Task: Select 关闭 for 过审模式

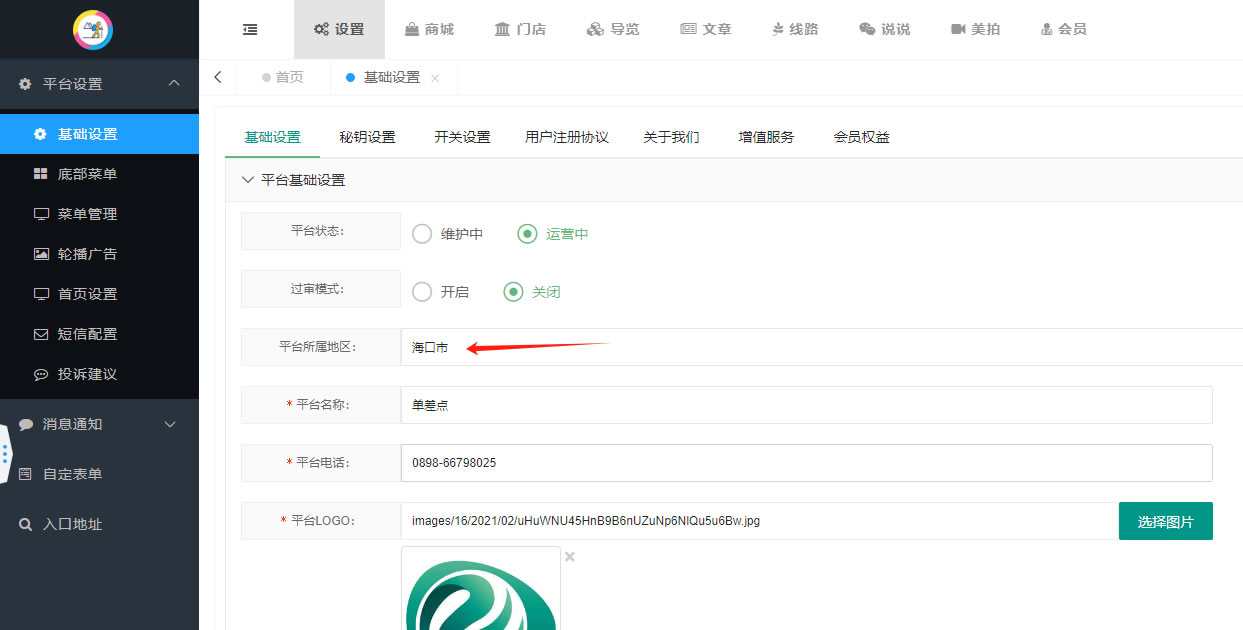Action: pyautogui.click(x=513, y=292)
